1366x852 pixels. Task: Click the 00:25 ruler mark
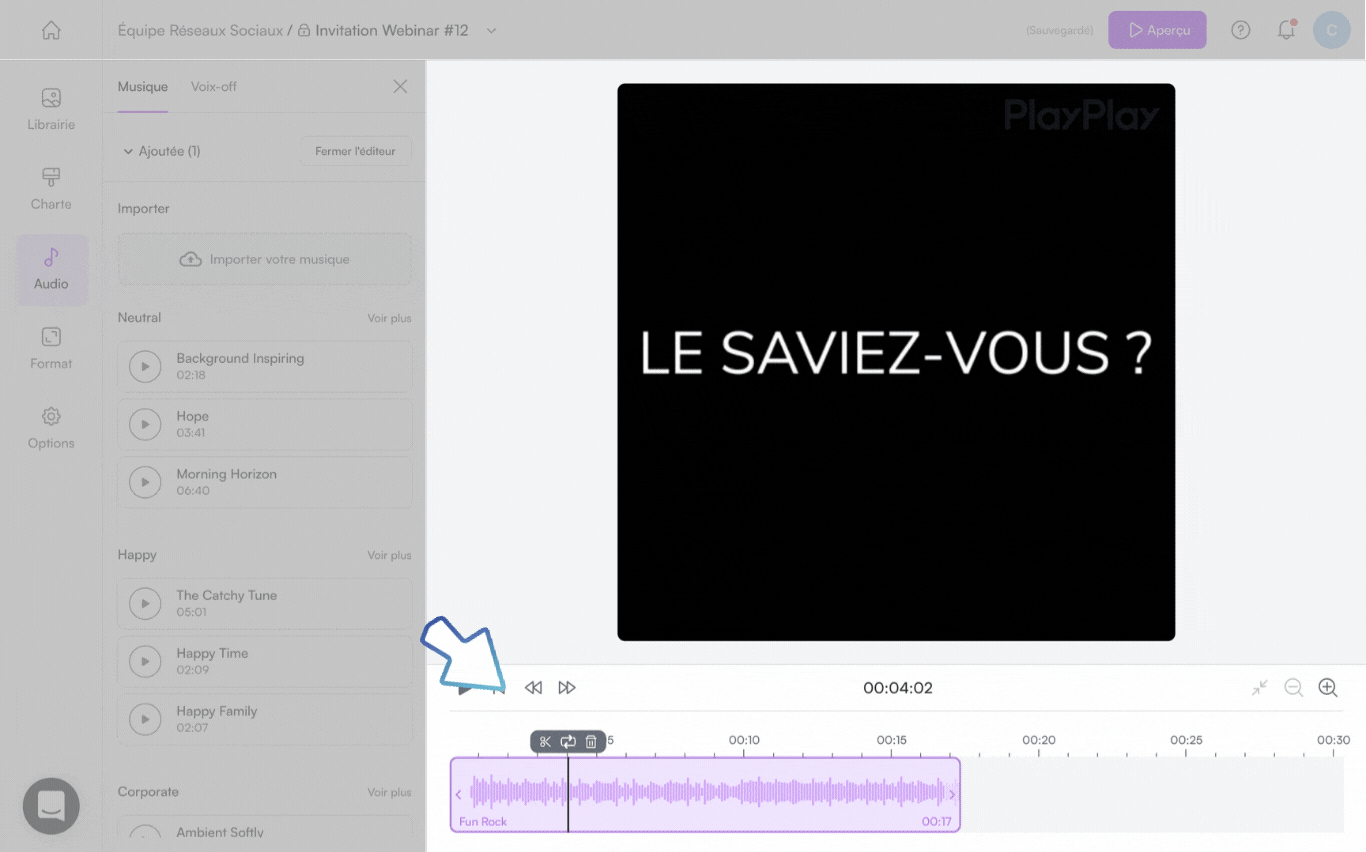coord(1186,741)
